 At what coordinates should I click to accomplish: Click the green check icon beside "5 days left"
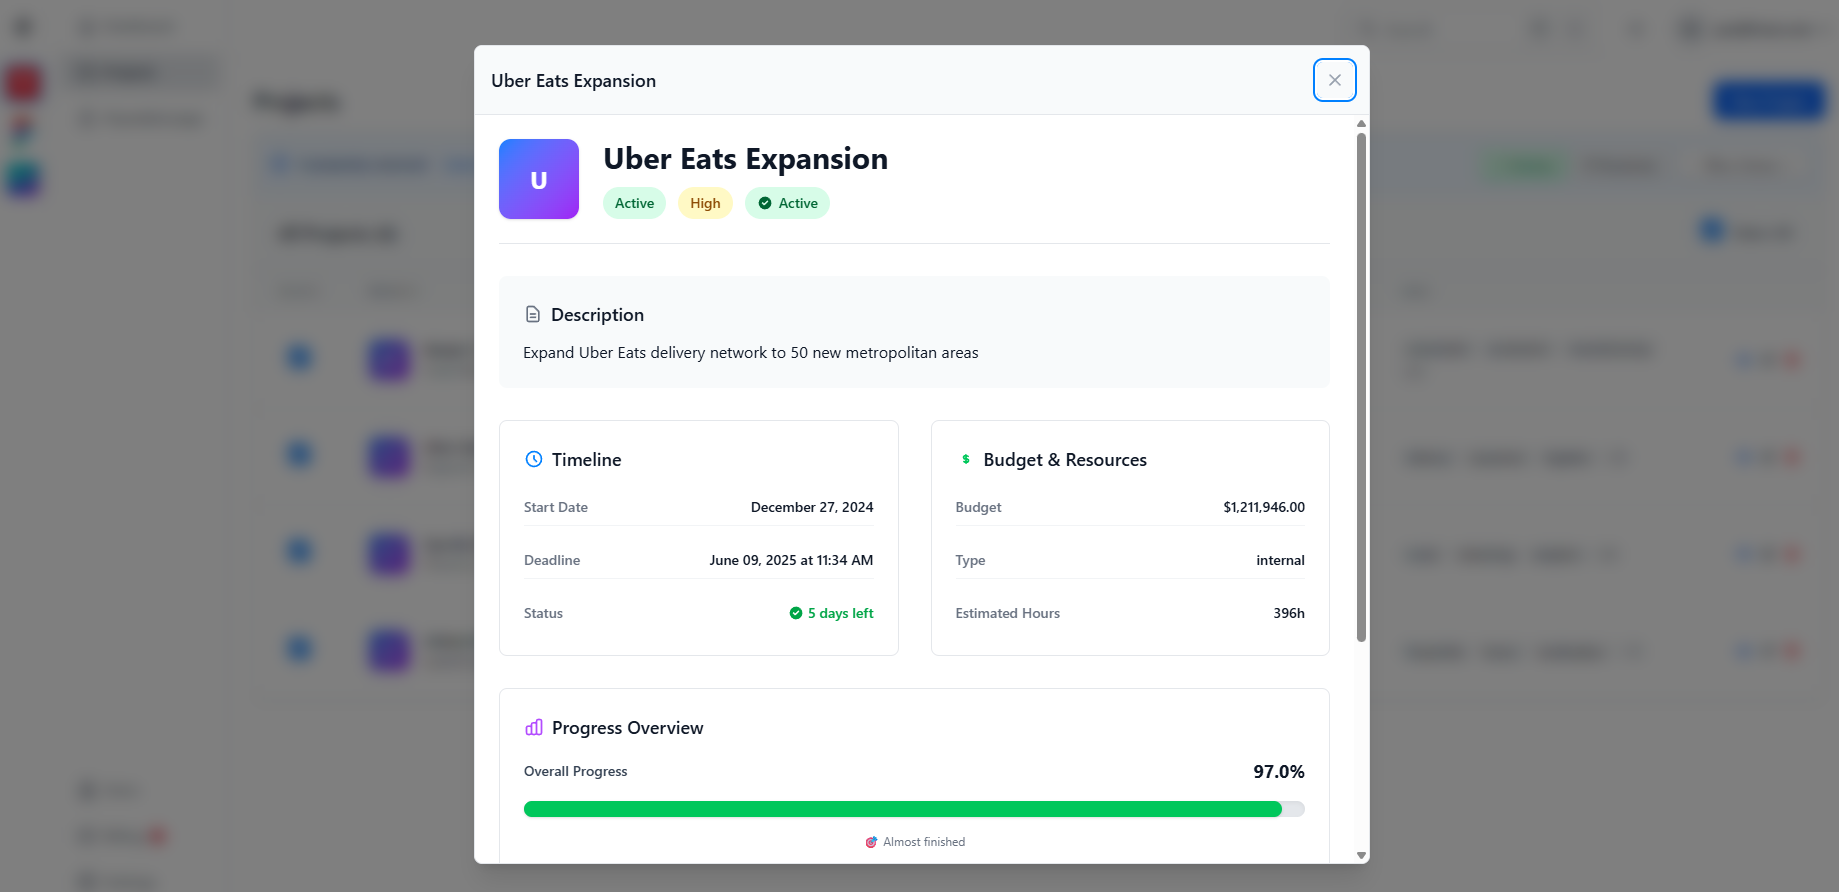point(796,613)
